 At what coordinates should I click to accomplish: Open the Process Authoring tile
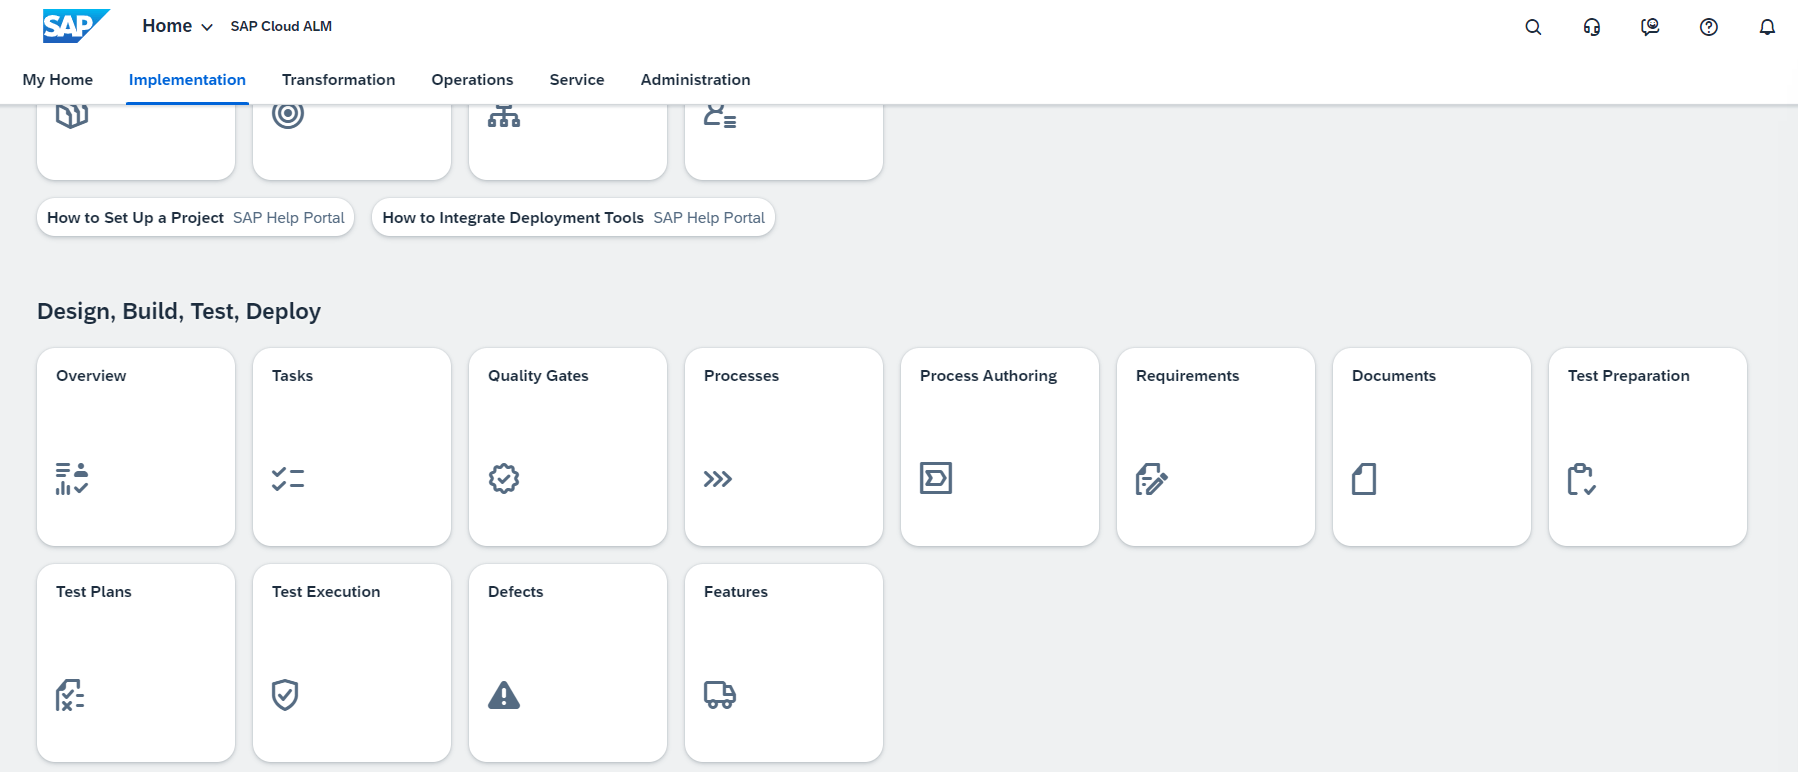pos(999,447)
